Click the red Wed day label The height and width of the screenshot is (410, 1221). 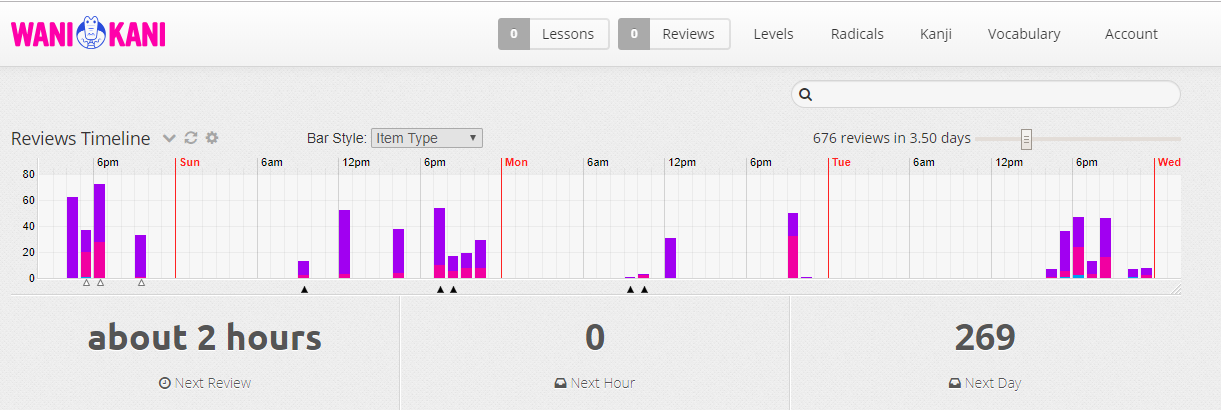1169,162
